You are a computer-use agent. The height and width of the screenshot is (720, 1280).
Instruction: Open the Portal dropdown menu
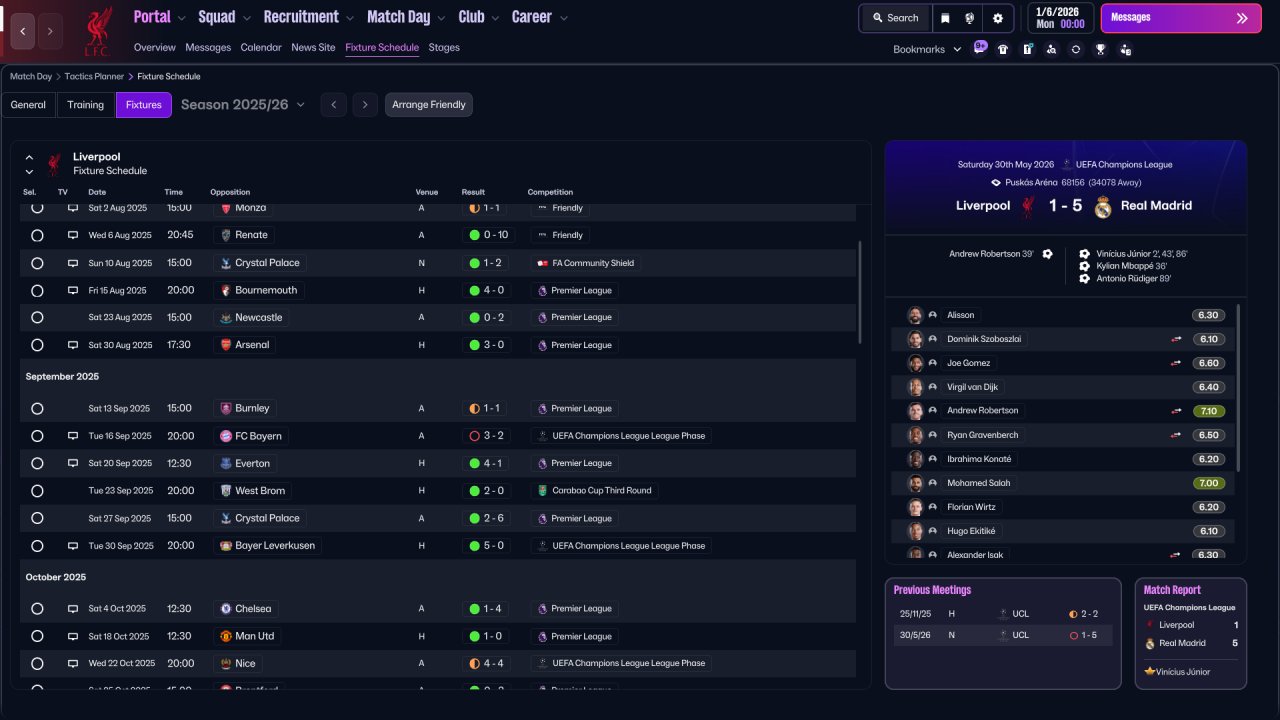point(160,17)
